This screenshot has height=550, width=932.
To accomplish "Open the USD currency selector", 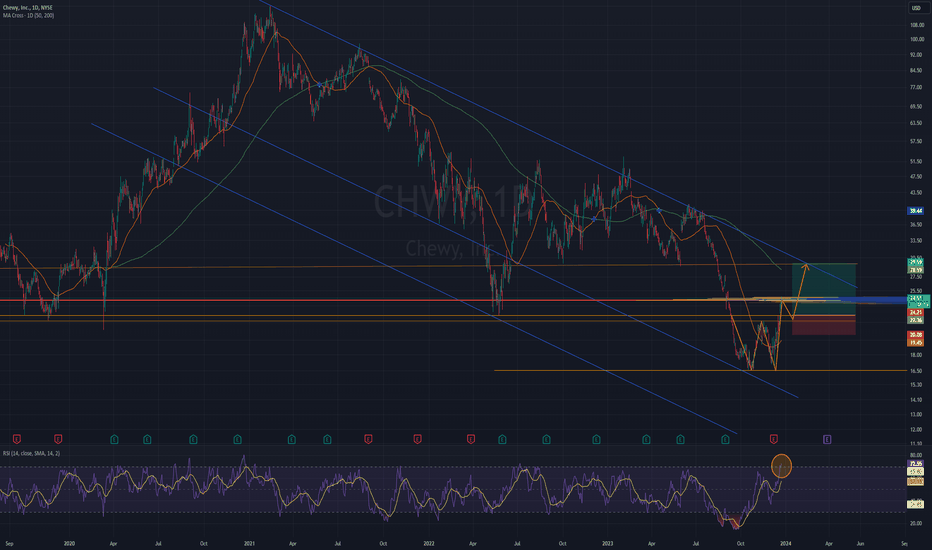I will click(x=916, y=8).
